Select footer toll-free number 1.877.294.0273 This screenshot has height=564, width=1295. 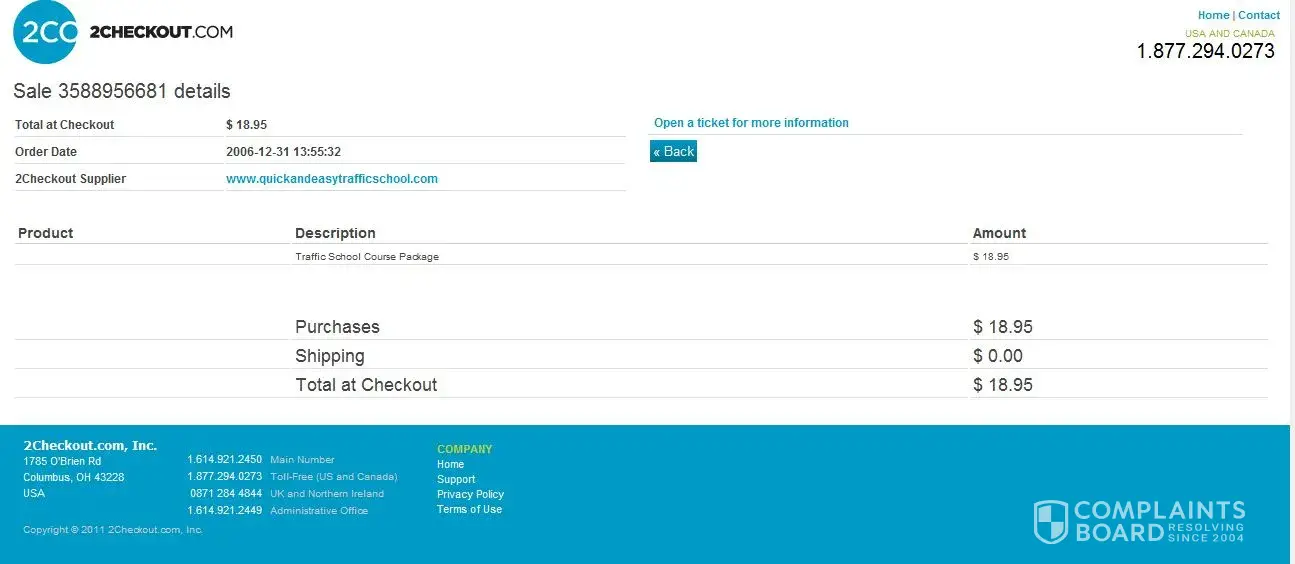tap(225, 477)
